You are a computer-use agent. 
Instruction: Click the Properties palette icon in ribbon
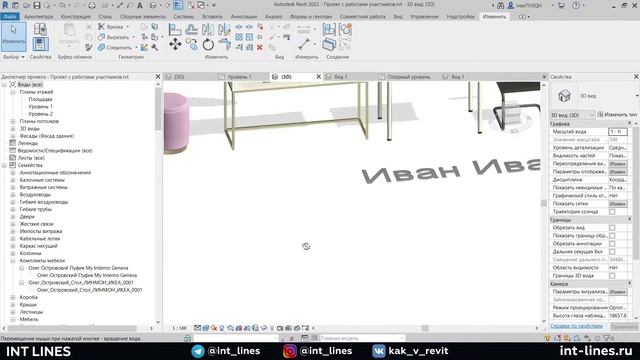pyautogui.click(x=40, y=44)
